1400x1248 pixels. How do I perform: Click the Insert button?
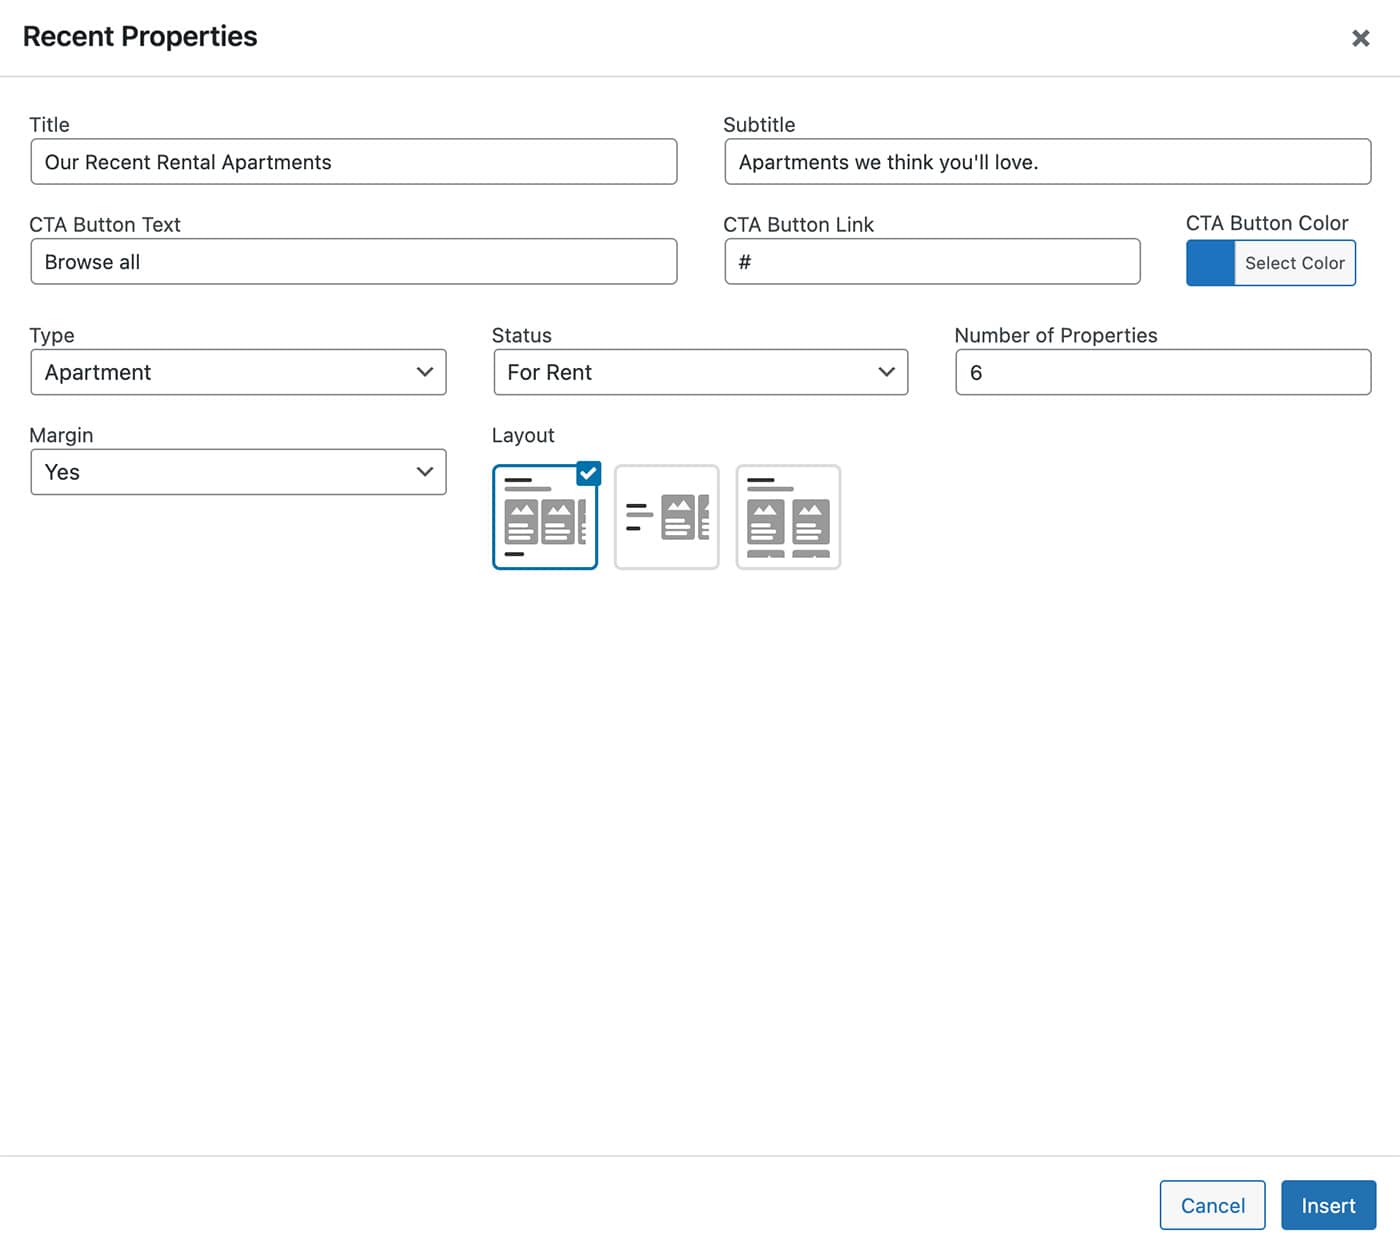[x=1328, y=1205]
